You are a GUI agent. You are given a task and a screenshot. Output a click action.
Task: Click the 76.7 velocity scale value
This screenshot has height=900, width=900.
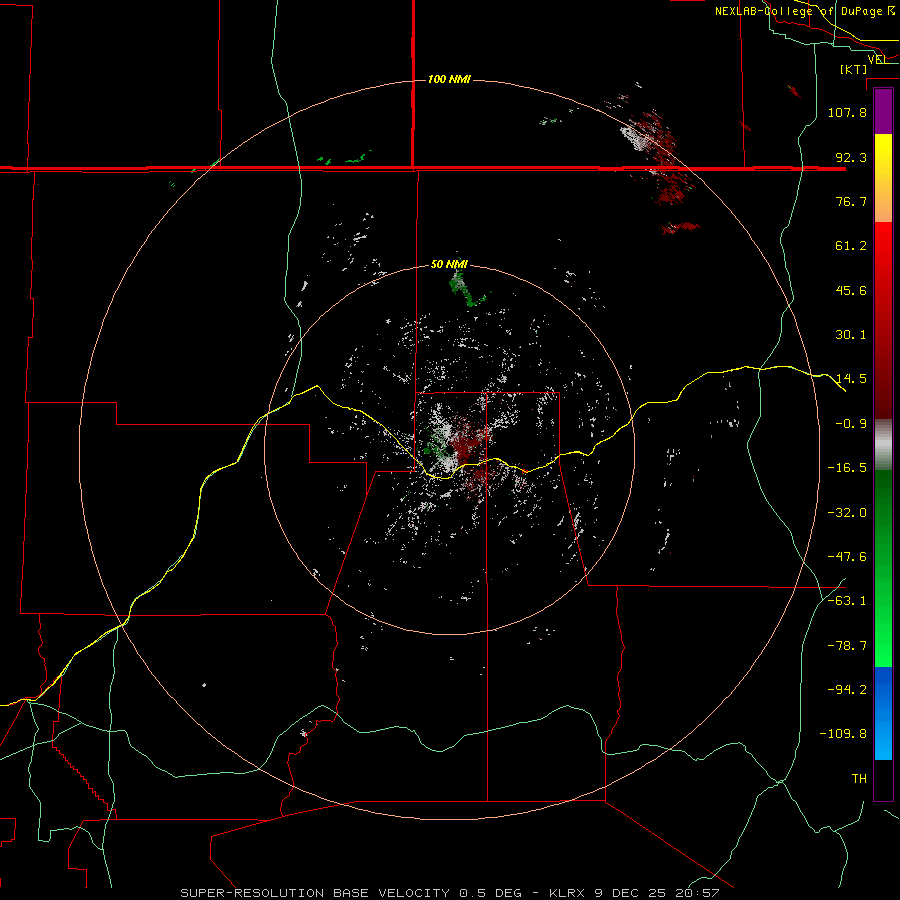coord(851,201)
